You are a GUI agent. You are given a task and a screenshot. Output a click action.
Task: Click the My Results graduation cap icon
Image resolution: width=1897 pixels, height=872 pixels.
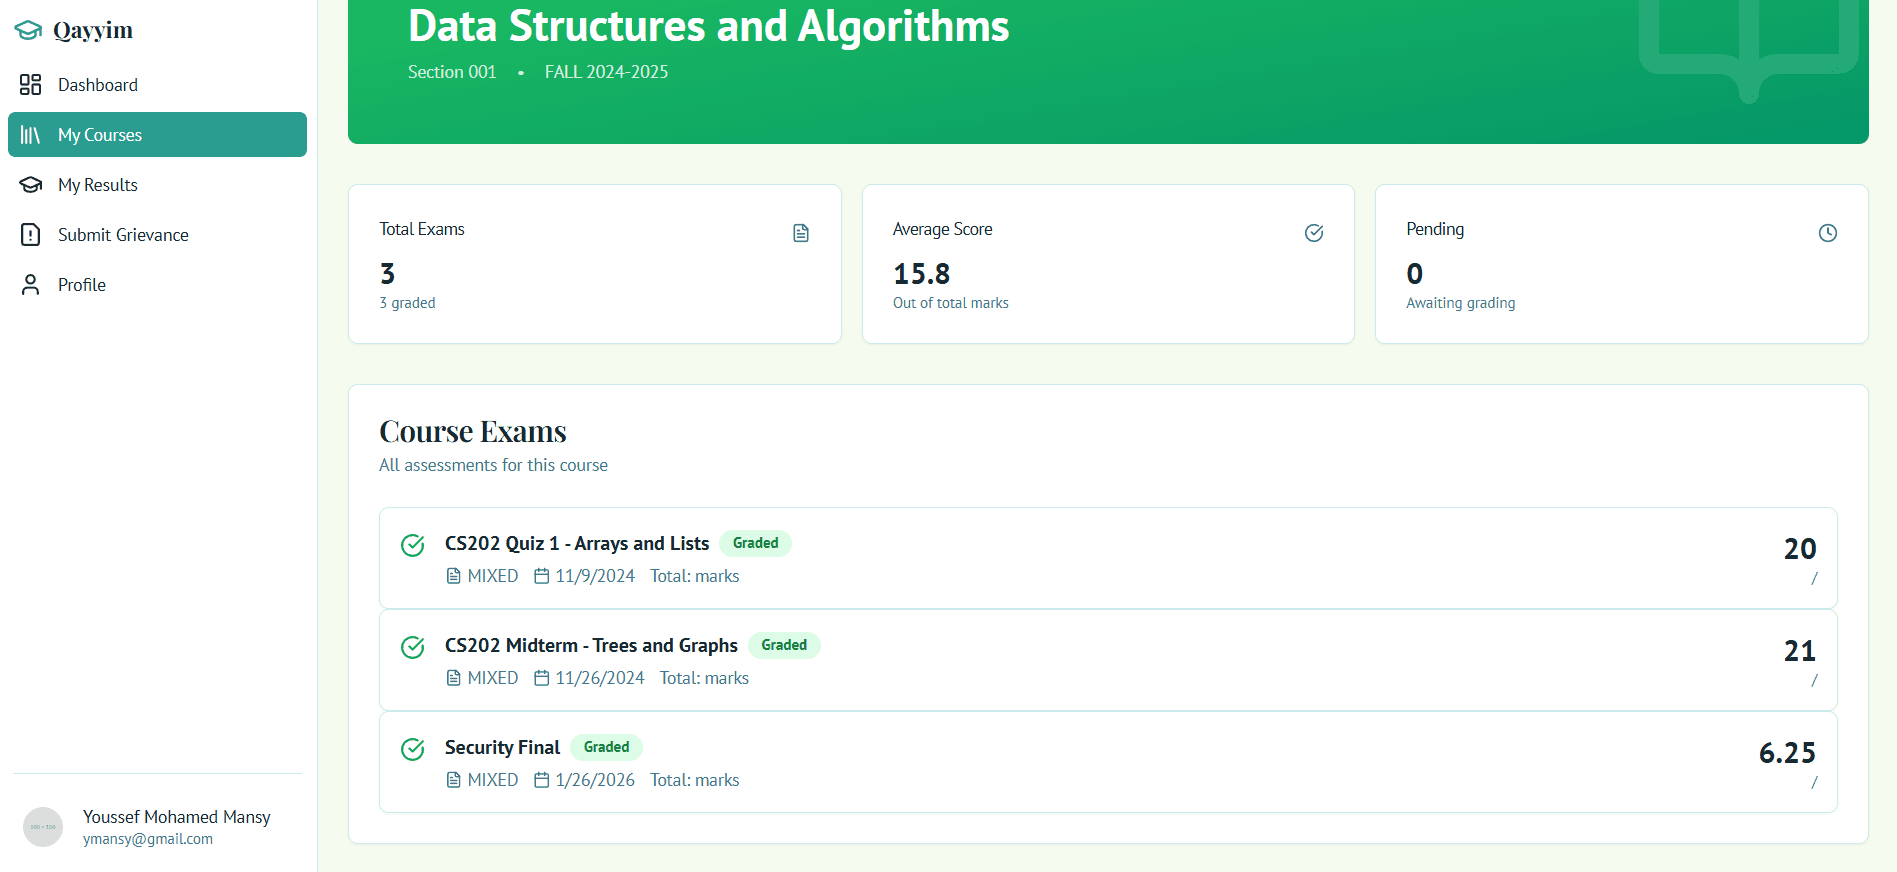coord(30,184)
